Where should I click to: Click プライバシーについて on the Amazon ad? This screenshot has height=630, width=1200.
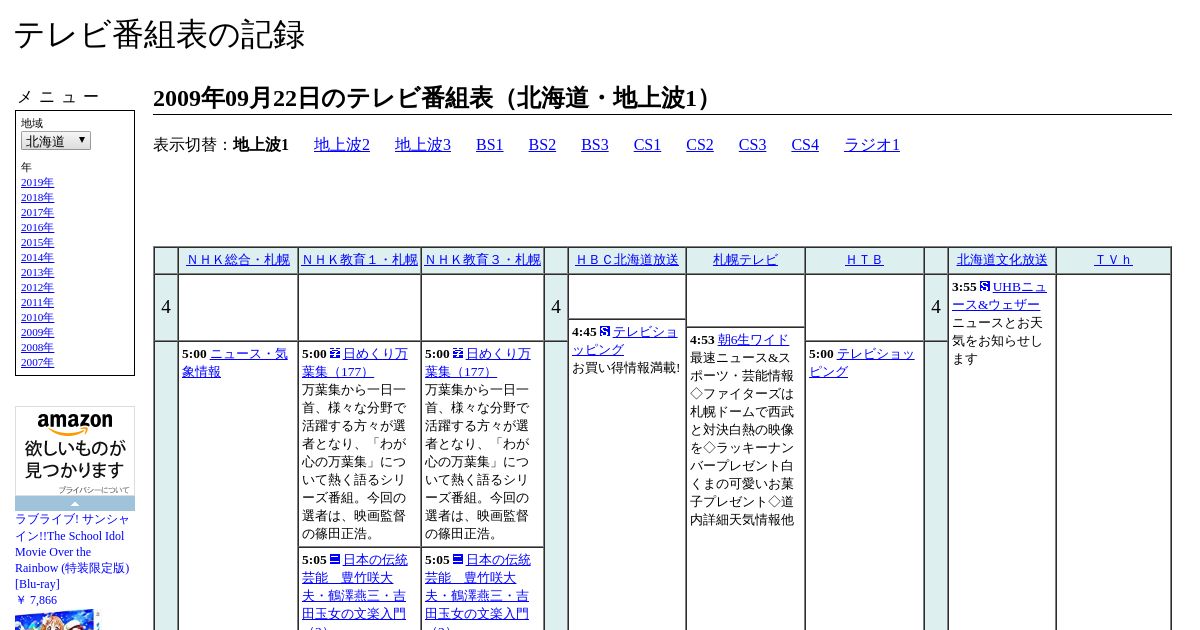(94, 490)
